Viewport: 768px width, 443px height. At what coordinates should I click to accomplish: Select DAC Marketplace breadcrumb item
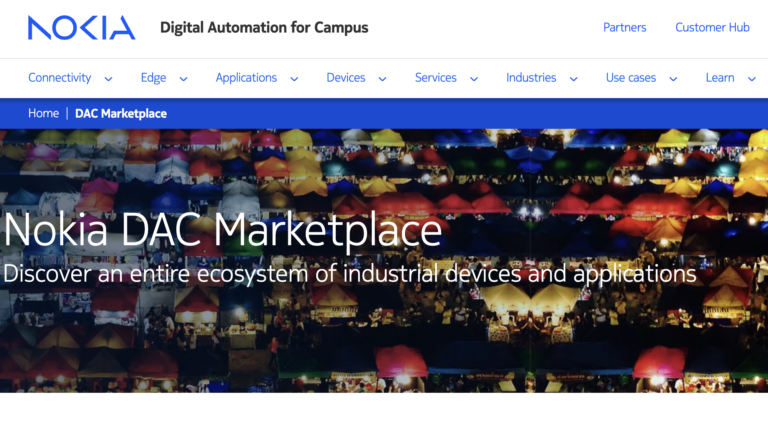click(x=121, y=113)
